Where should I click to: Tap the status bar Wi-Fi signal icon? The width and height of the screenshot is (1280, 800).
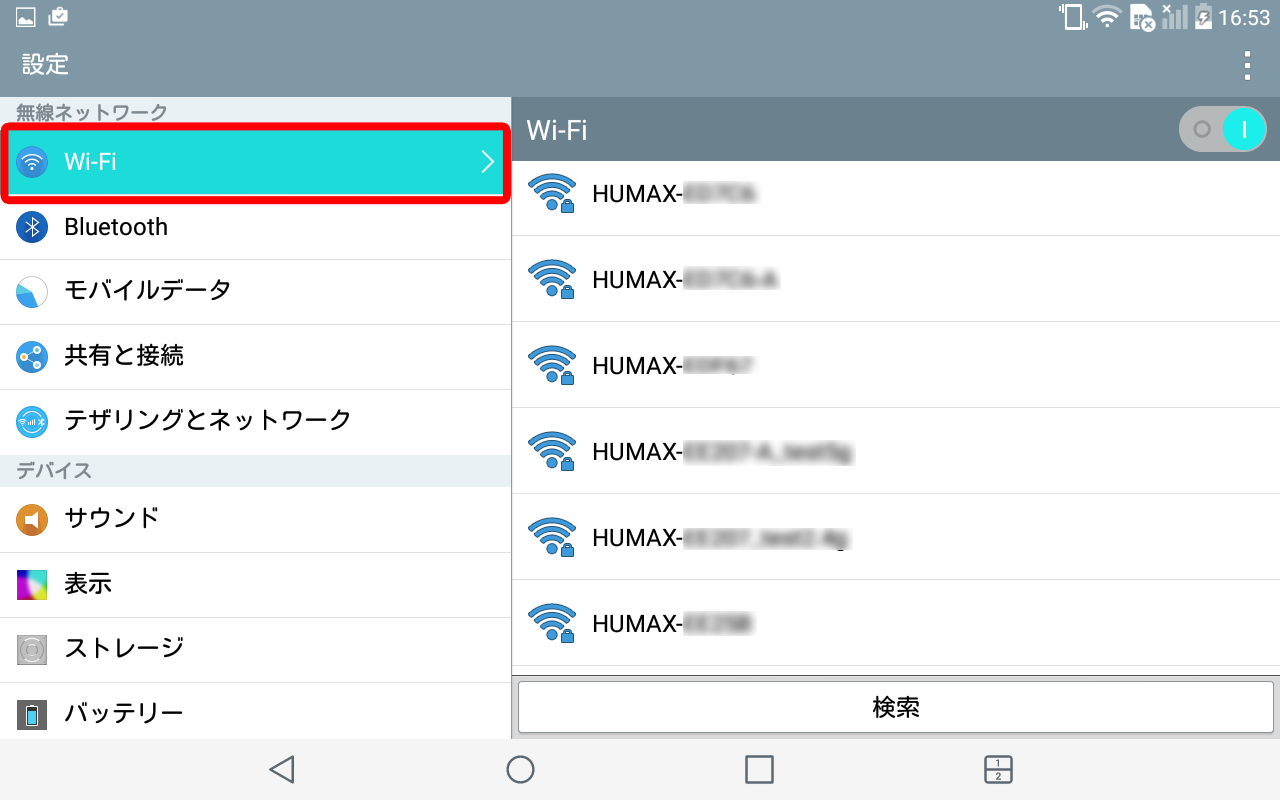pyautogui.click(x=1107, y=16)
